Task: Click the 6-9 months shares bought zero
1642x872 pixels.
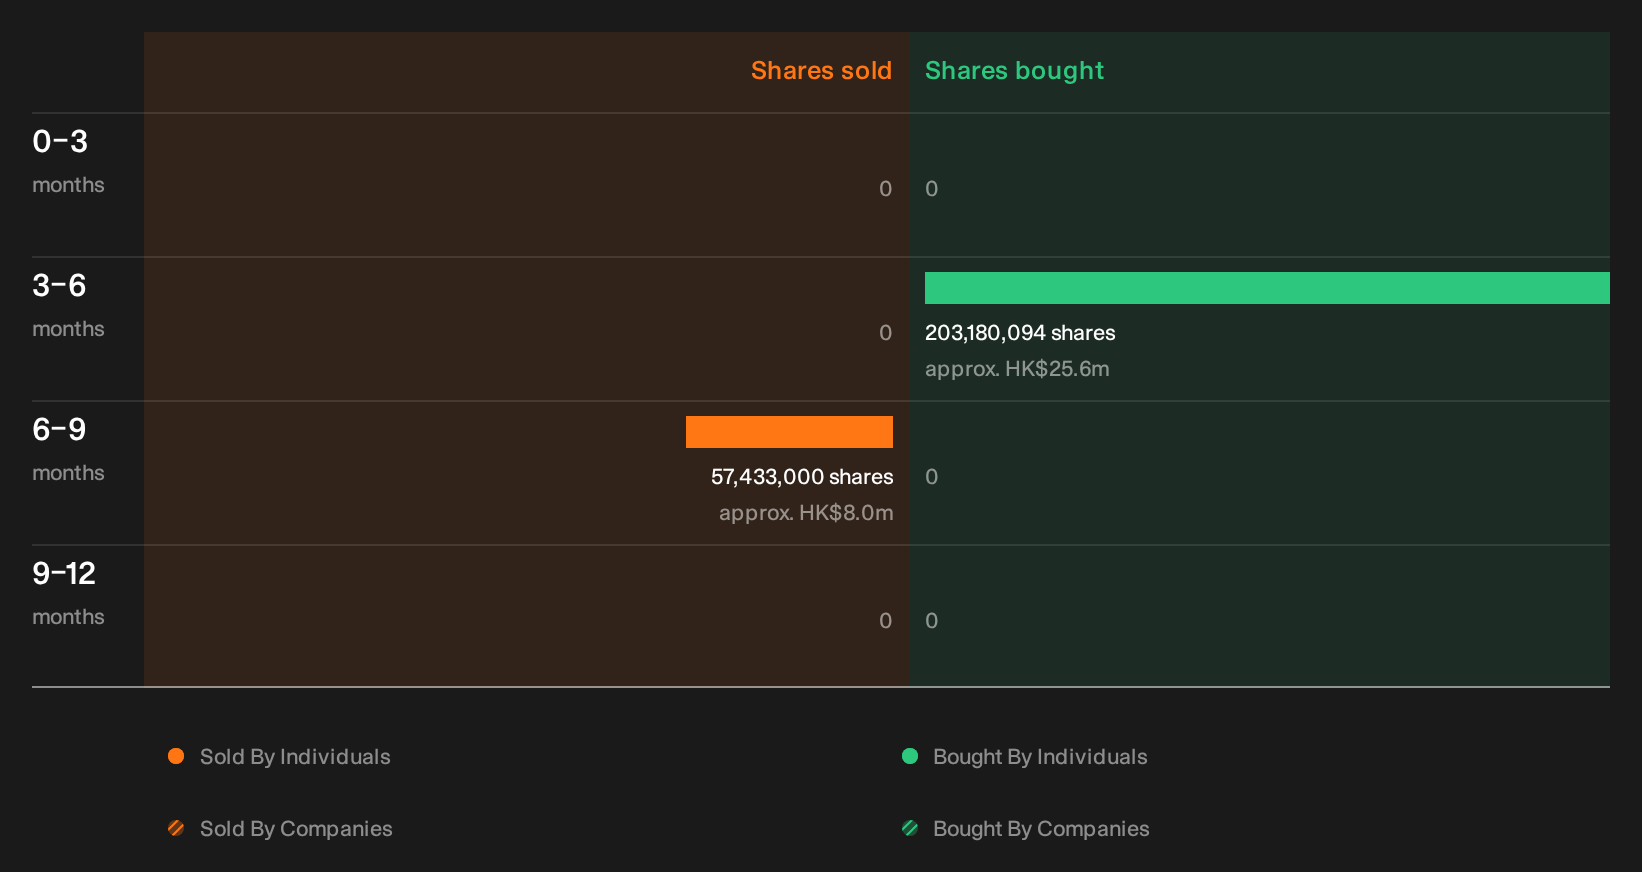Action: click(931, 477)
